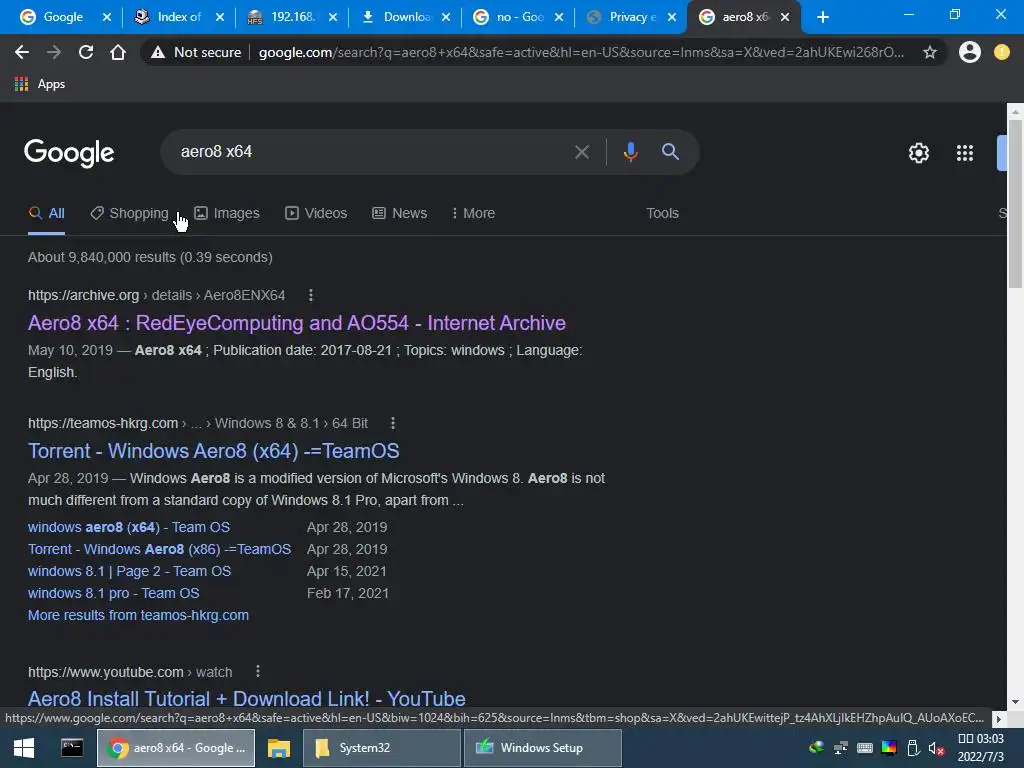This screenshot has height=768, width=1024.
Task: Click the Not secure site info warning
Action: (x=196, y=52)
